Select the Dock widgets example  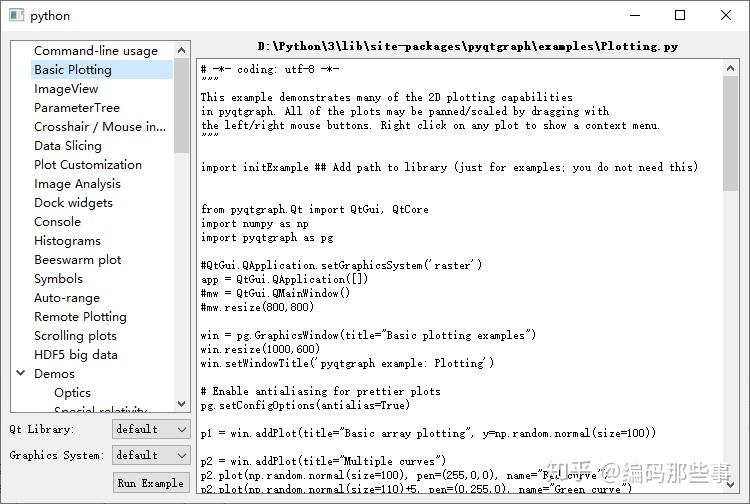pyautogui.click(x=73, y=203)
